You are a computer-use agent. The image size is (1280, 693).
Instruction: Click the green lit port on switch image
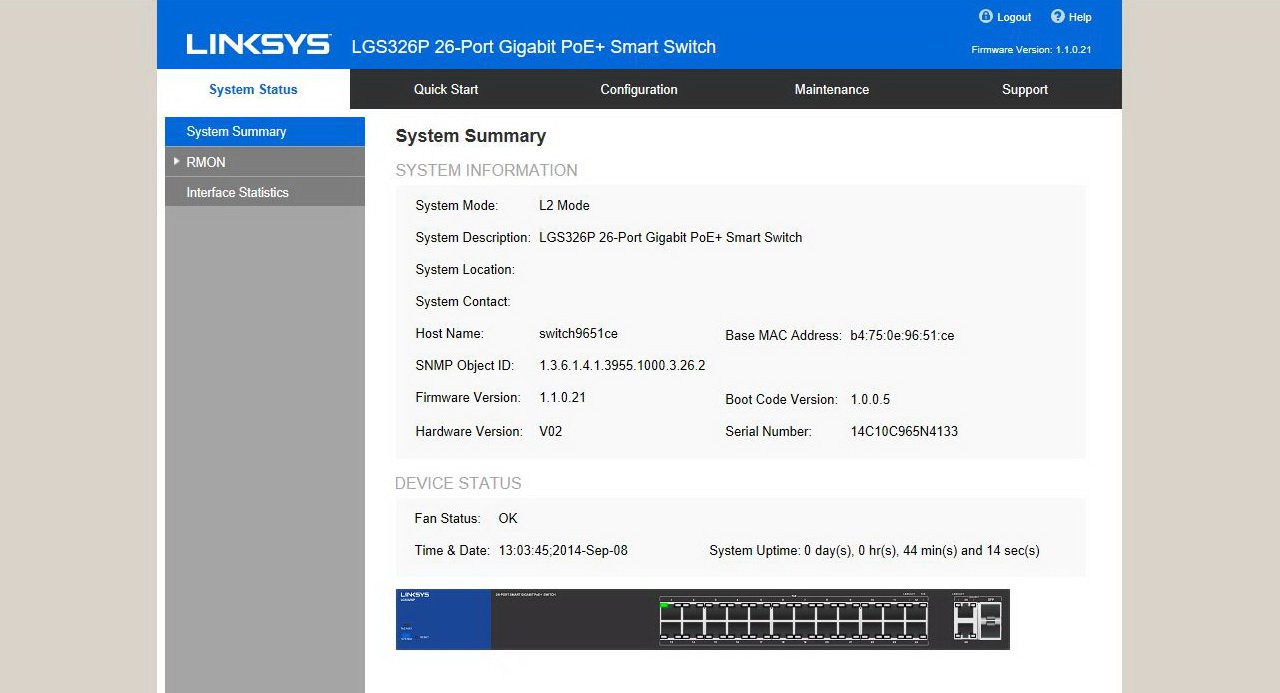[x=664, y=605]
